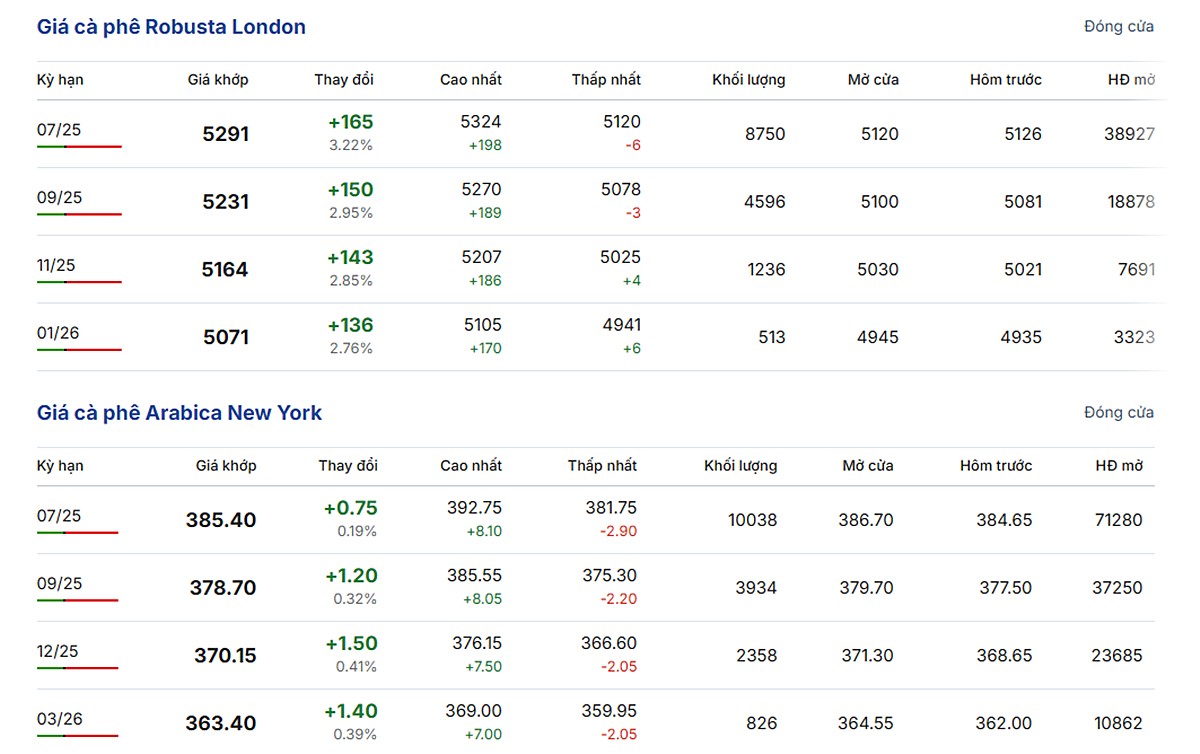This screenshot has width=1200, height=754.
Task: Select "Kỳ hạn" header in Robusta table
Action: [60, 80]
